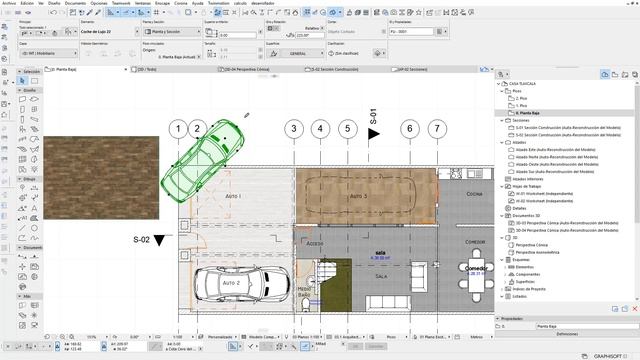Toggle the grid snap icon in toolbar
Viewport: 640px width, 360px height.
click(x=156, y=13)
